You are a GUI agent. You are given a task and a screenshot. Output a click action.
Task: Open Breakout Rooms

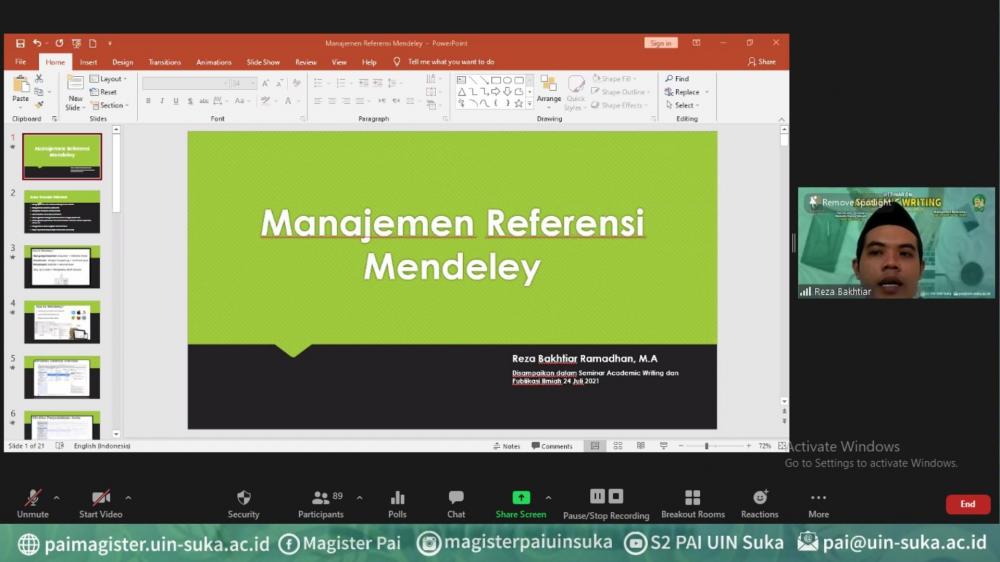pyautogui.click(x=692, y=499)
